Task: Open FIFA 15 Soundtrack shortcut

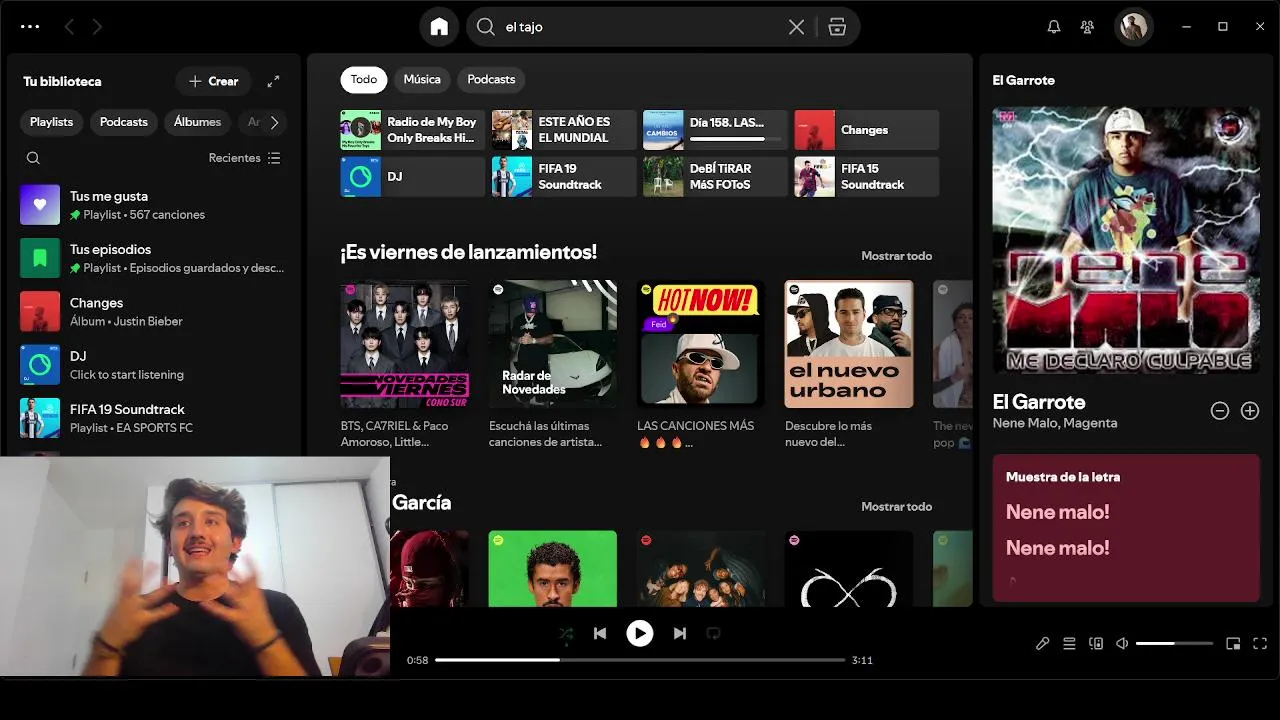Action: click(x=866, y=176)
